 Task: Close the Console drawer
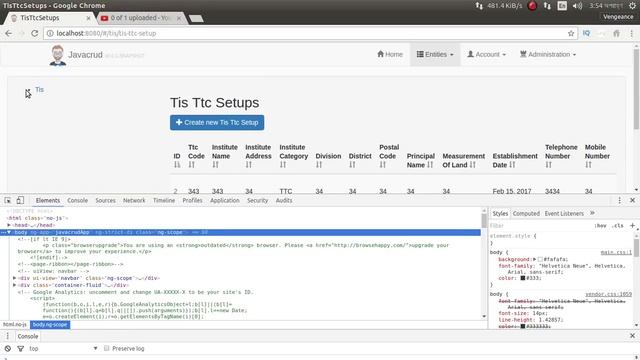click(x=632, y=336)
